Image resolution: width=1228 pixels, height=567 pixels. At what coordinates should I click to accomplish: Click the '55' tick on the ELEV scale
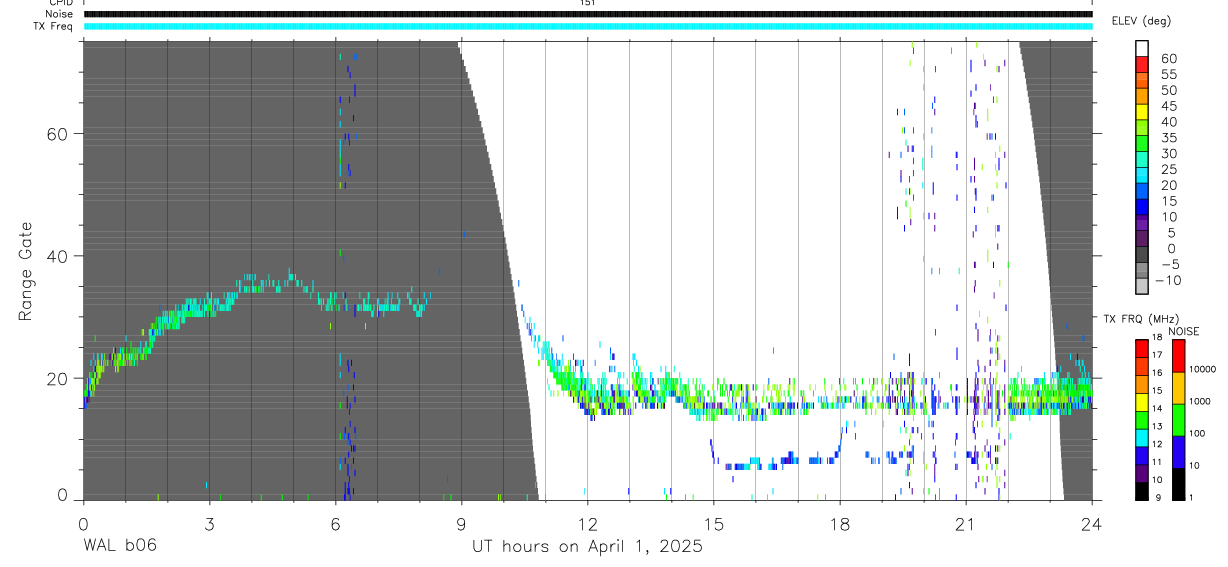[x=1168, y=75]
